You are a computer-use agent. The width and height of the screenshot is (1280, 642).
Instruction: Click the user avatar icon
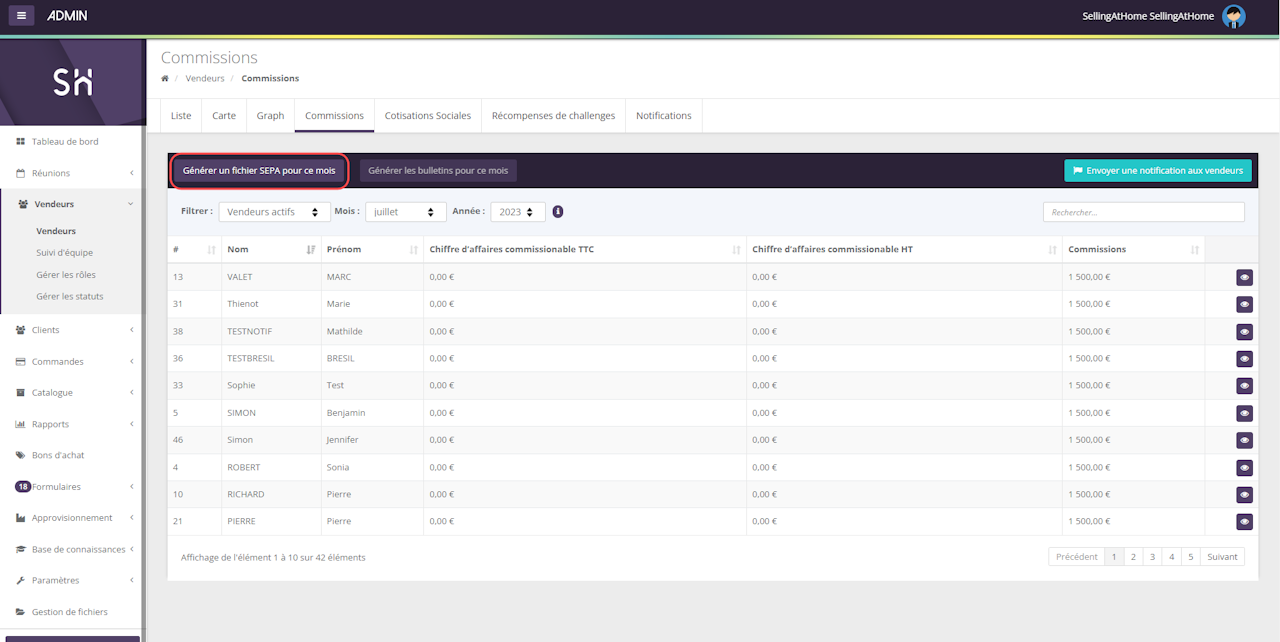click(1234, 16)
